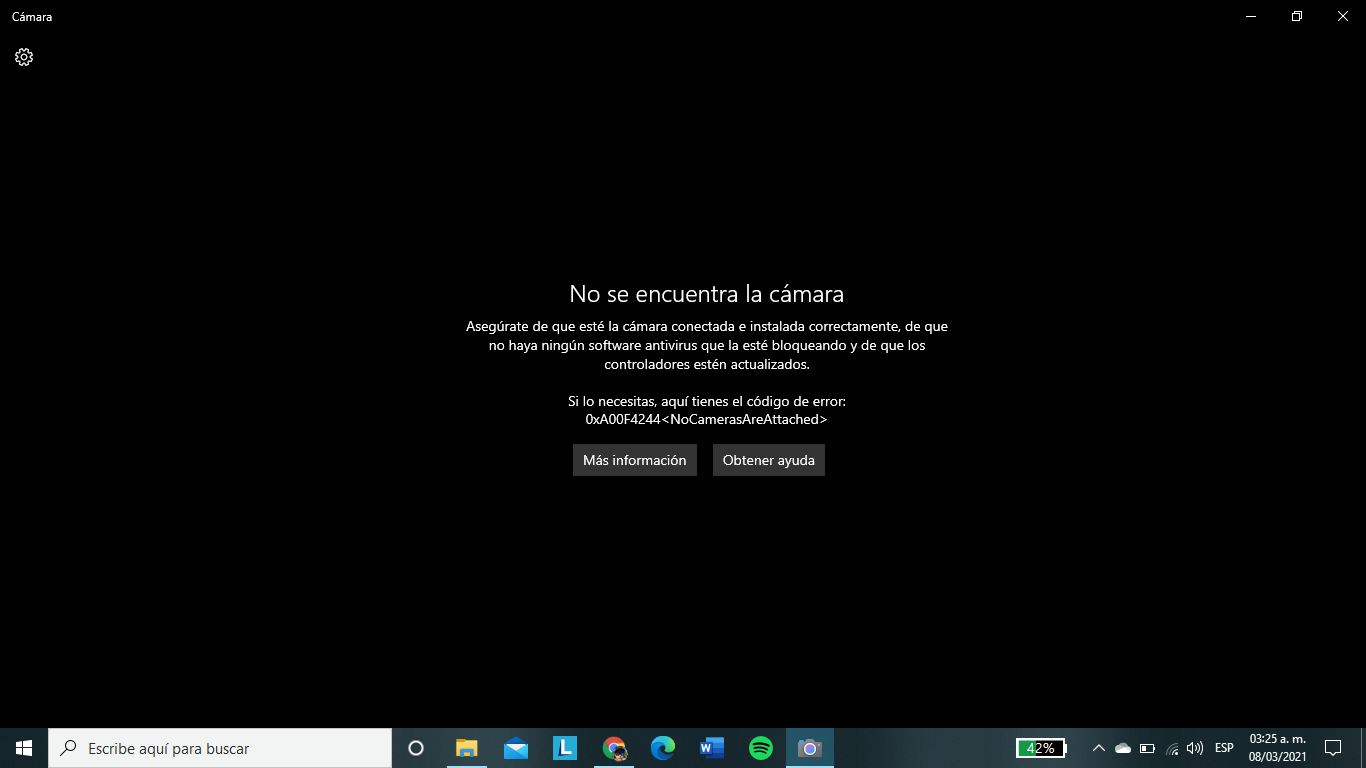Select the Camera app taskbar icon
The height and width of the screenshot is (768, 1366).
pos(810,748)
